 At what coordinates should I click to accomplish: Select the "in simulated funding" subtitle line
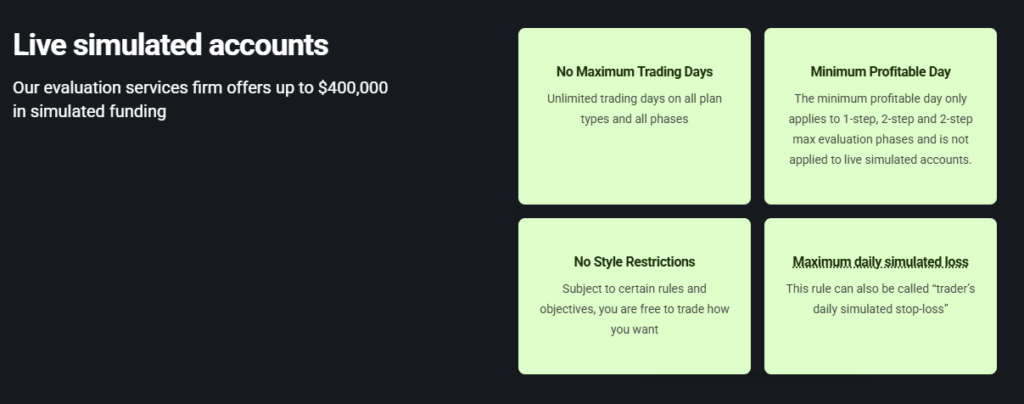(x=89, y=112)
